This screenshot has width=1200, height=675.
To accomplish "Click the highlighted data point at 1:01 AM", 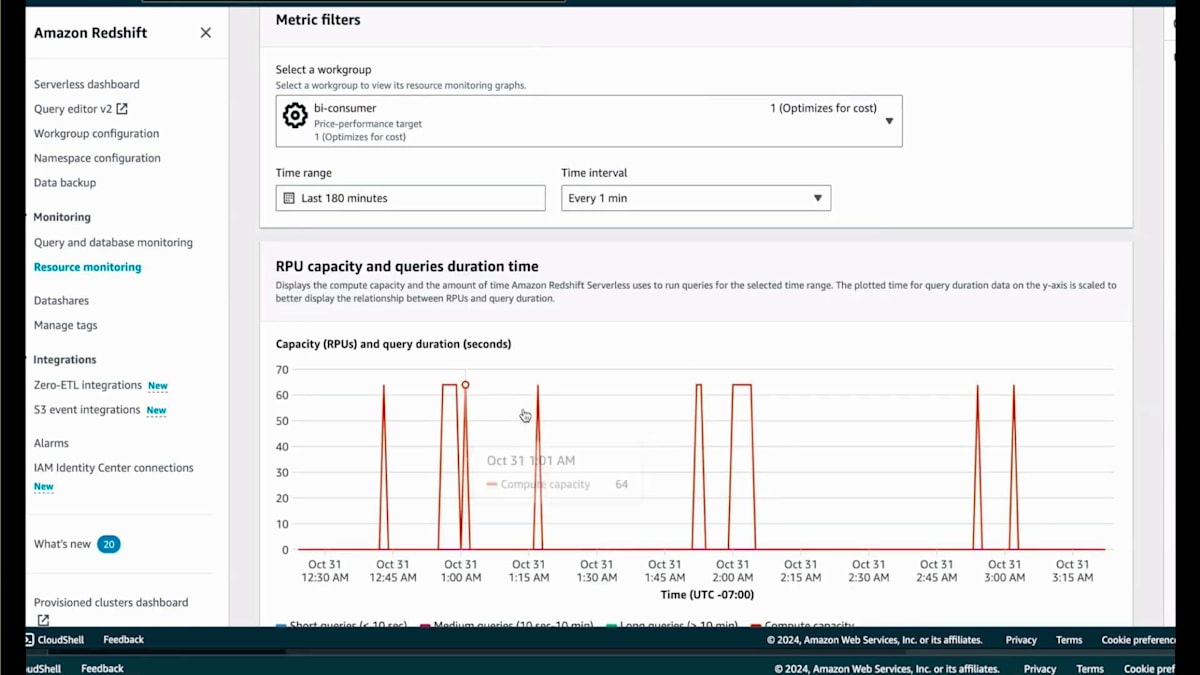I will 465,385.
